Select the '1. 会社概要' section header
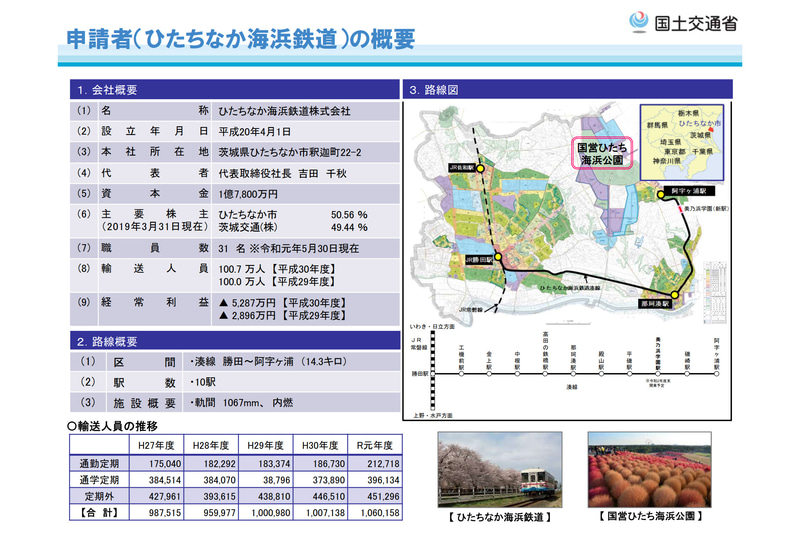 (235, 90)
